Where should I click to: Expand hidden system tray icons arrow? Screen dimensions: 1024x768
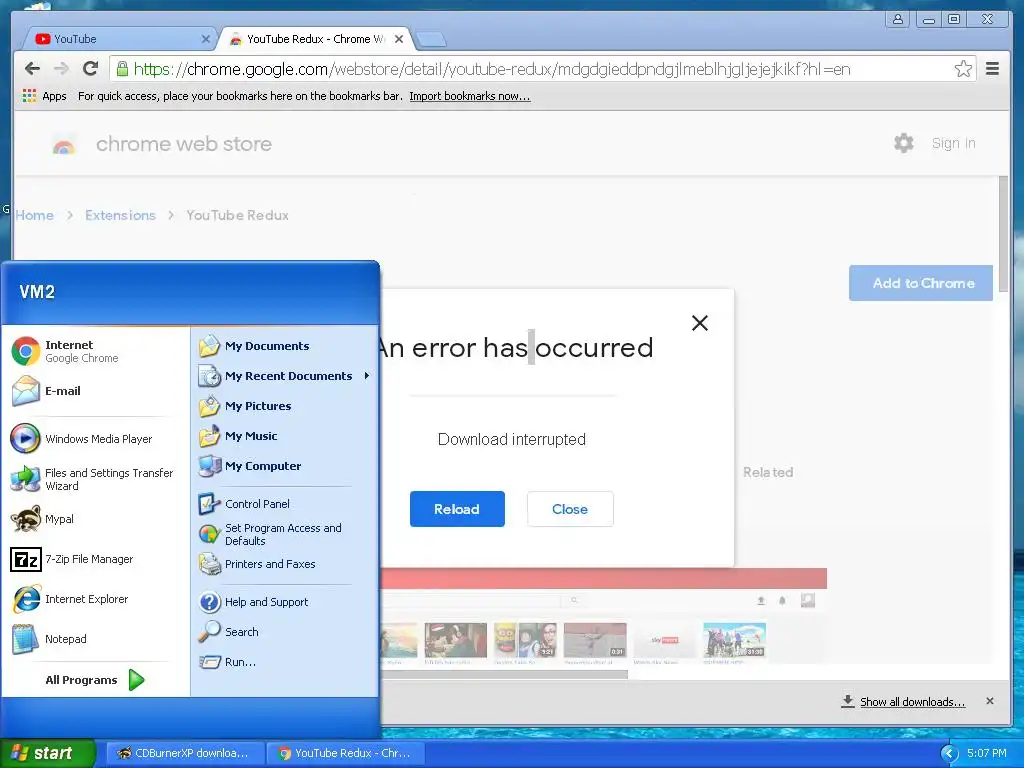click(949, 754)
